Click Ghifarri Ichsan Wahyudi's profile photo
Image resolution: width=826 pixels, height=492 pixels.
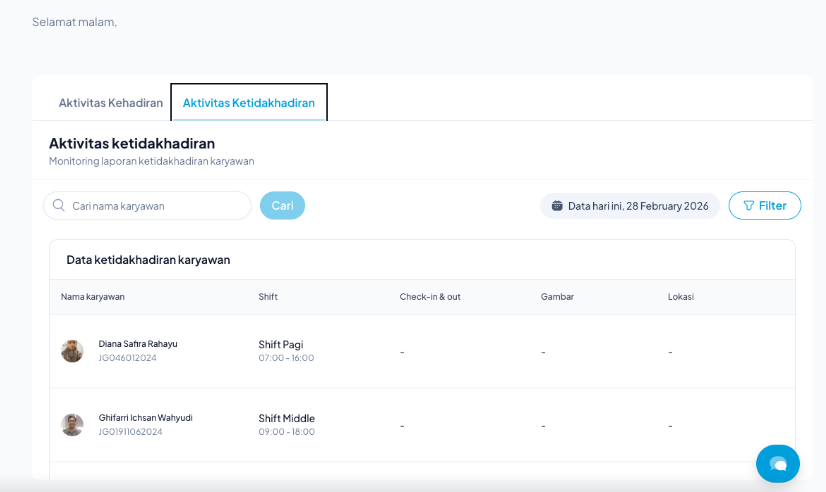(x=72, y=425)
